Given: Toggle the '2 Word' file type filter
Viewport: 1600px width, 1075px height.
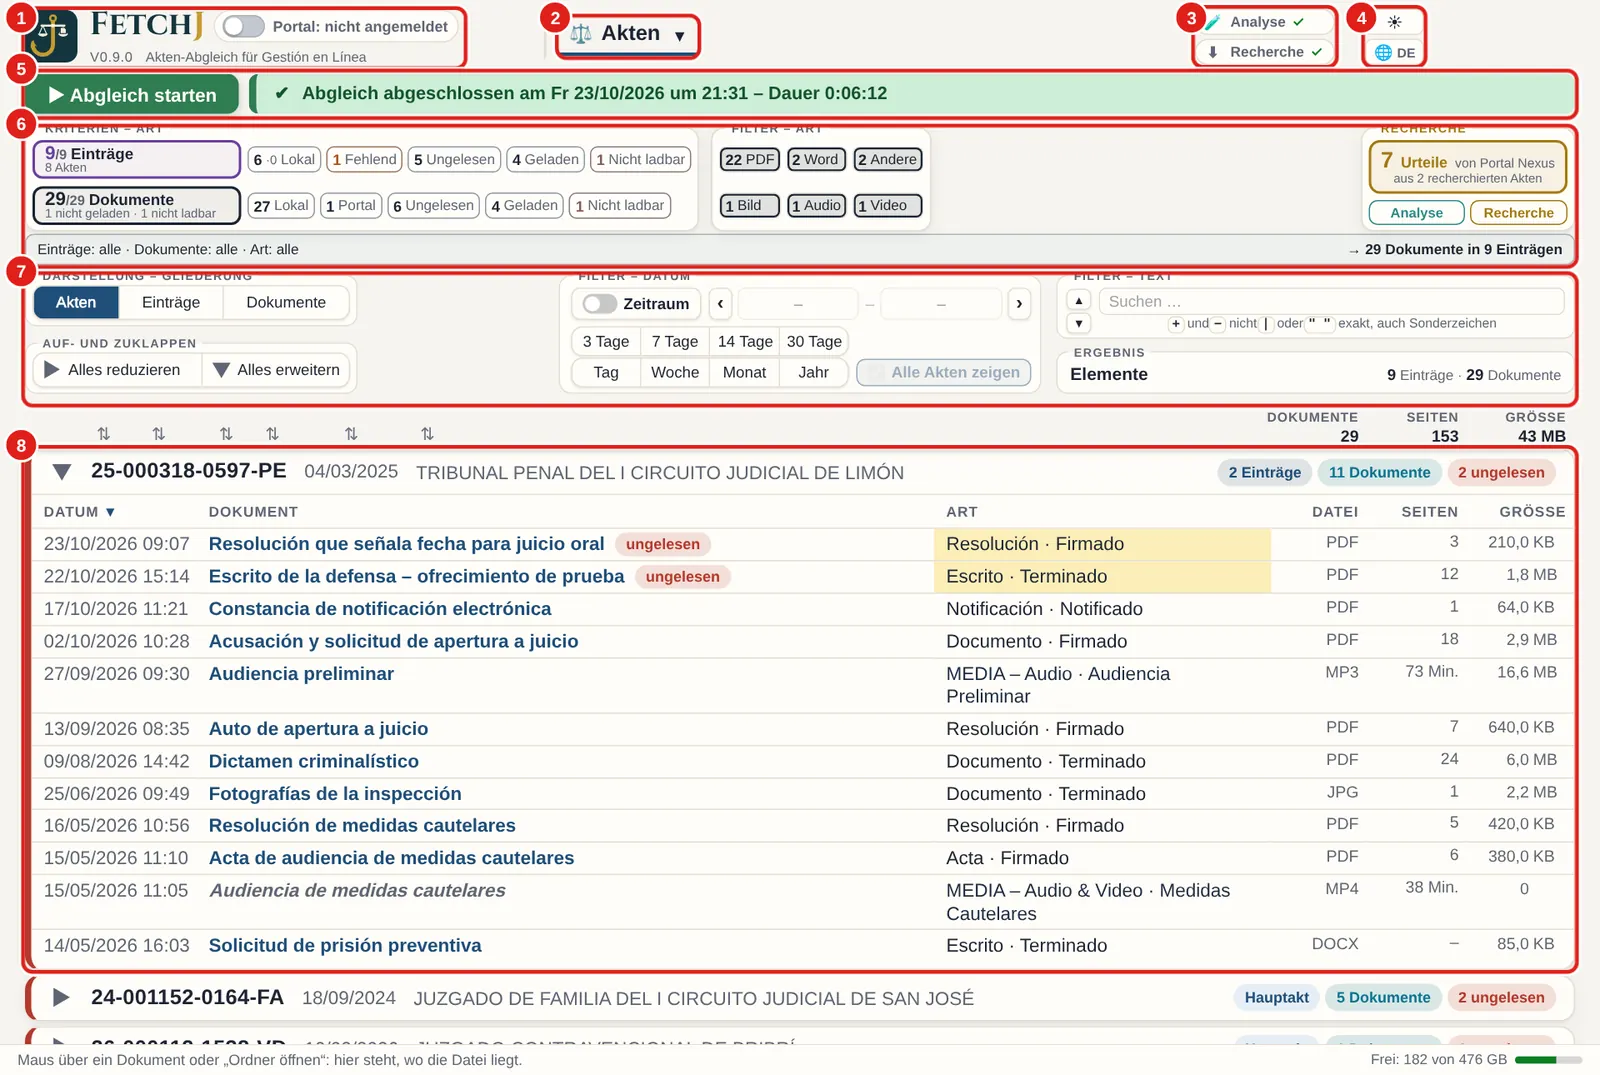Looking at the screenshot, I should pyautogui.click(x=816, y=159).
